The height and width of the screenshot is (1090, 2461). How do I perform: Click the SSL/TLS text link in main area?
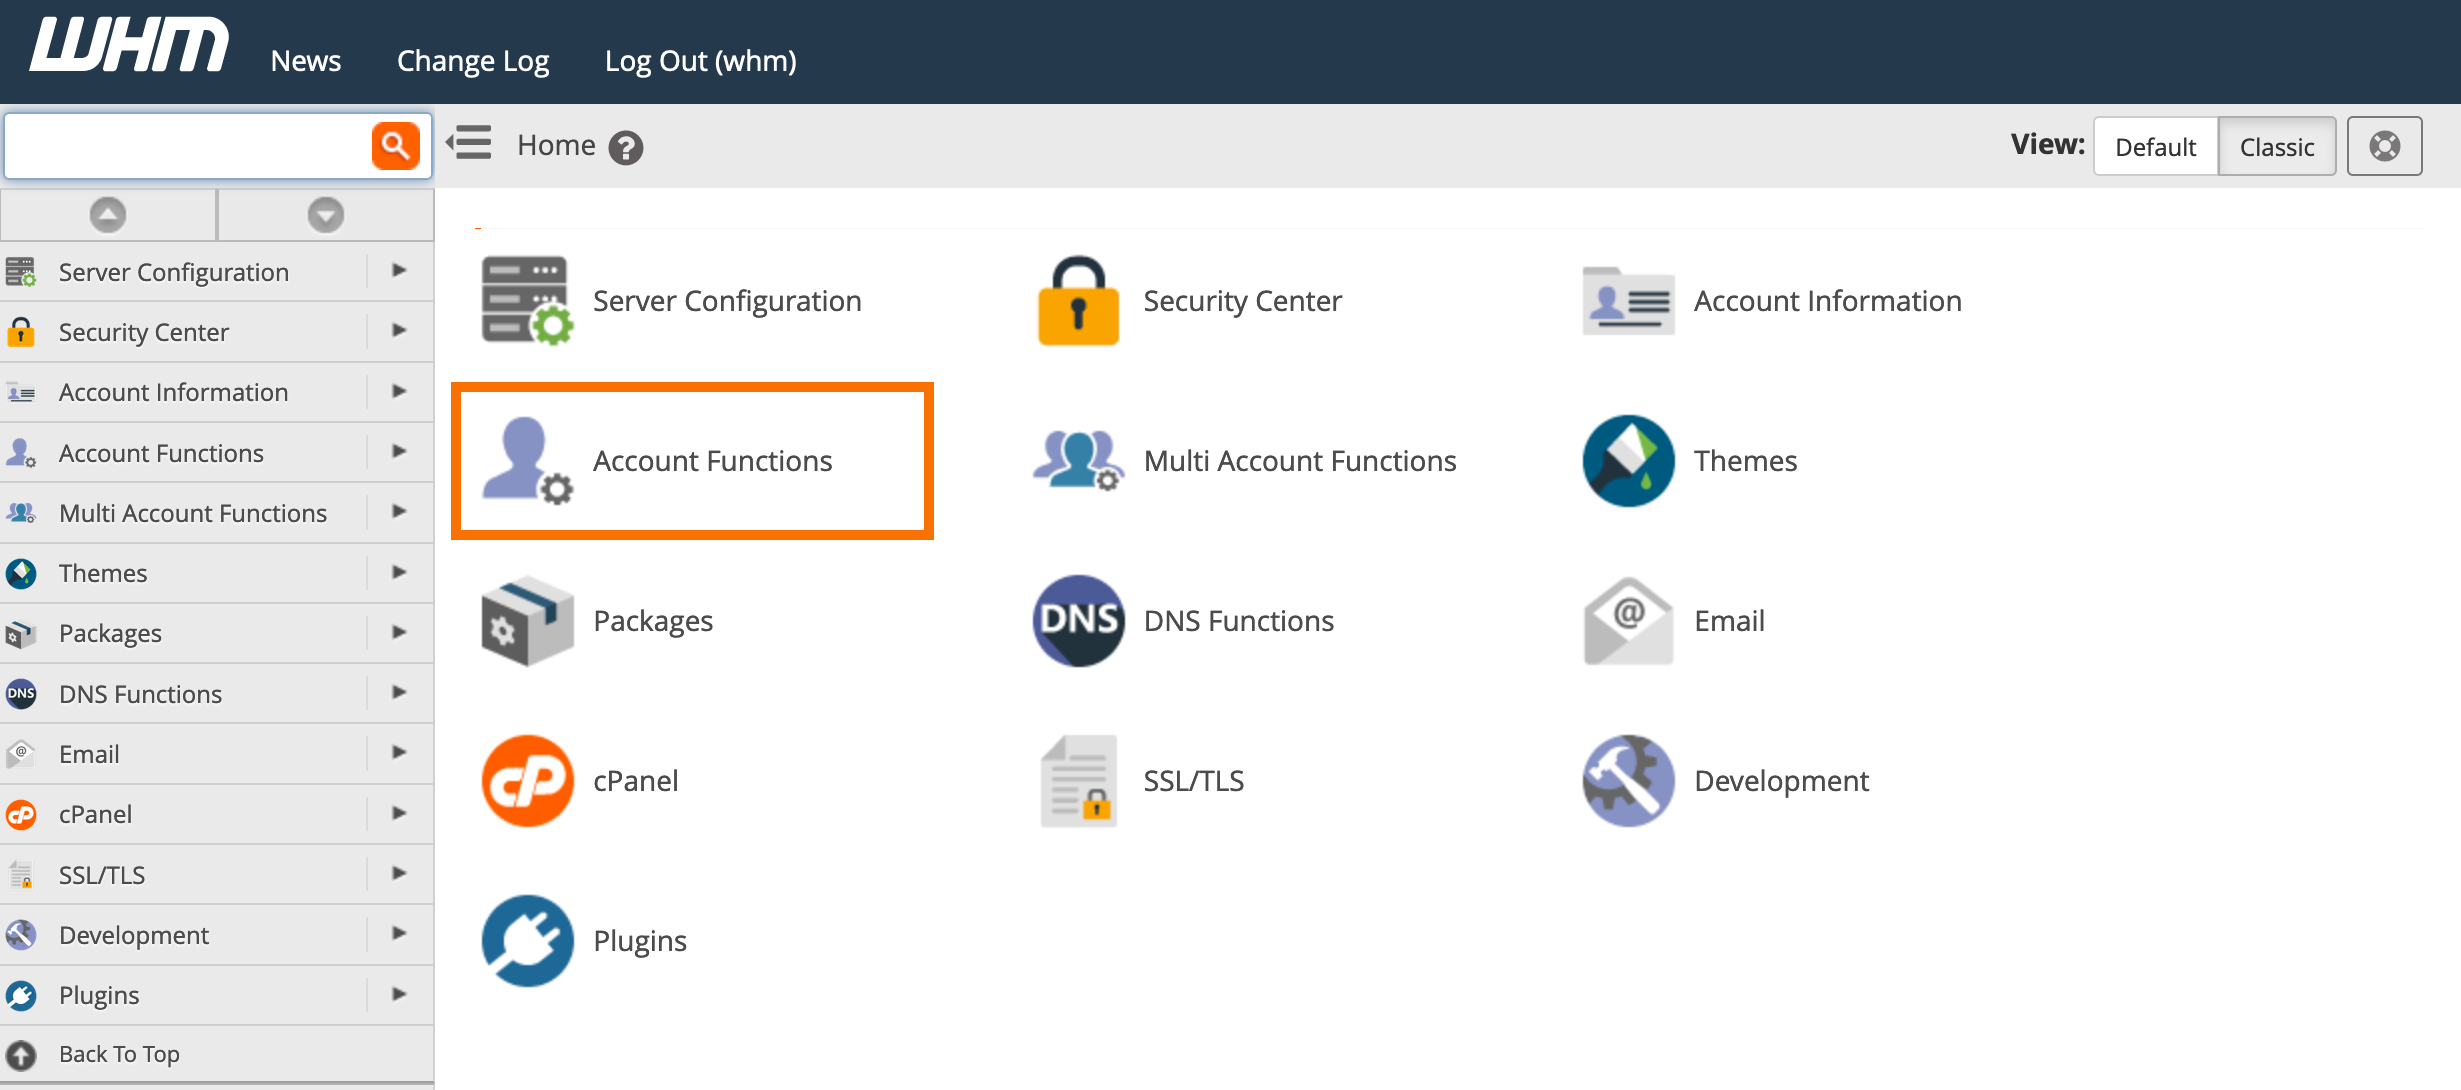pos(1194,781)
